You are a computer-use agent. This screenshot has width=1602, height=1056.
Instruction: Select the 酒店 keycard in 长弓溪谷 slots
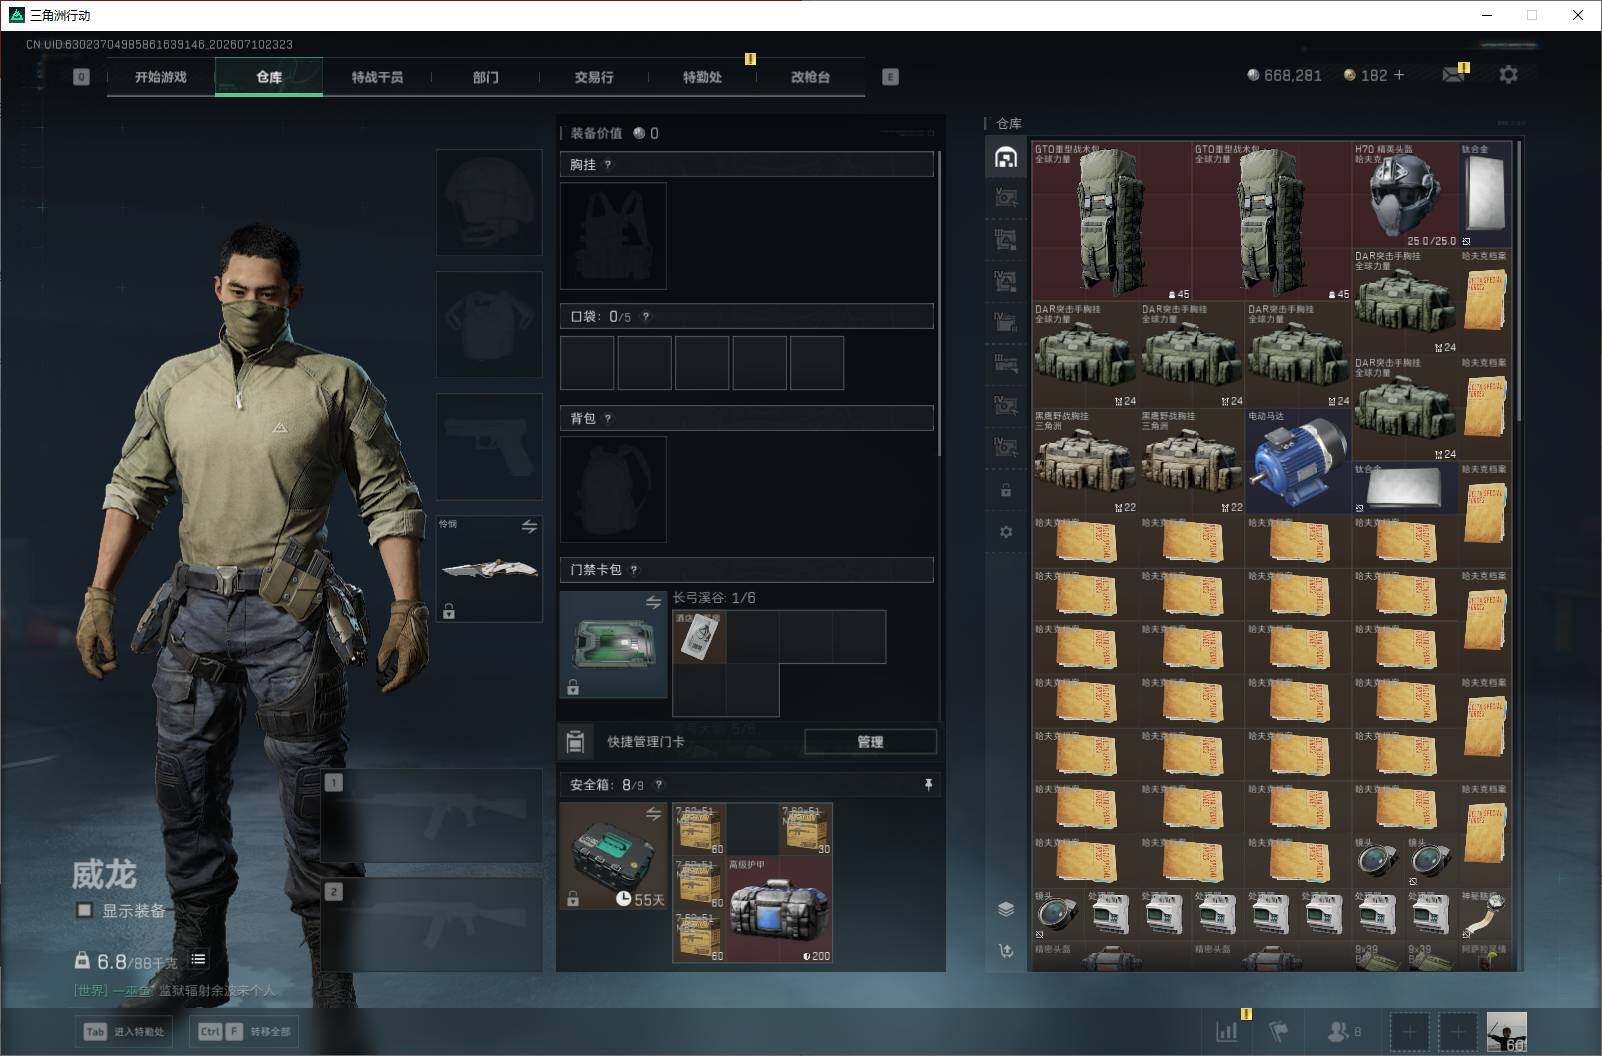pyautogui.click(x=700, y=637)
